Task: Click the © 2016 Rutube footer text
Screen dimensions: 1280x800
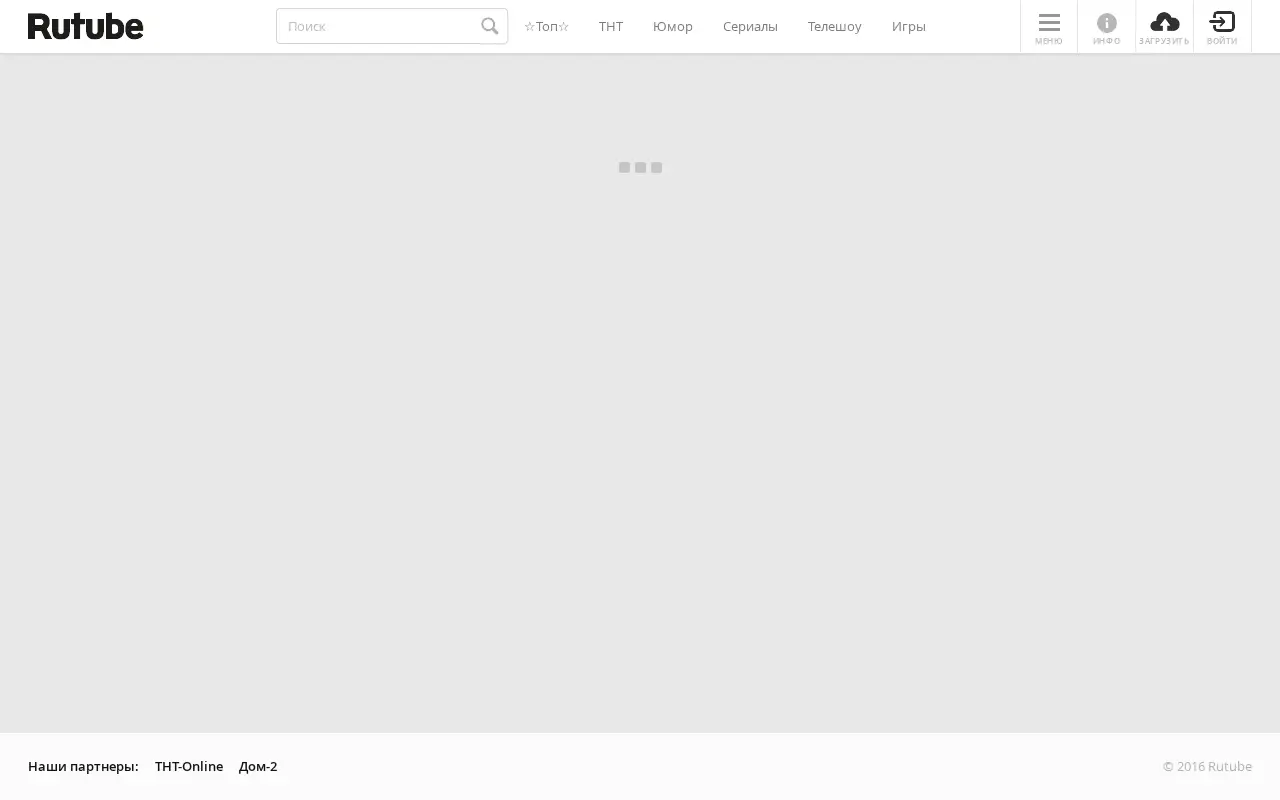Action: click(x=1207, y=766)
